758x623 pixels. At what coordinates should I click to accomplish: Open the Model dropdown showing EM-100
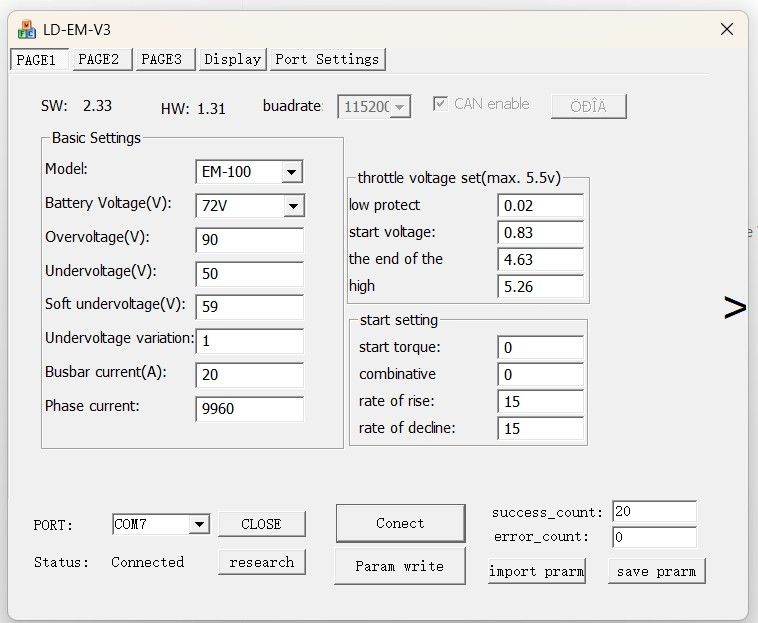point(291,172)
